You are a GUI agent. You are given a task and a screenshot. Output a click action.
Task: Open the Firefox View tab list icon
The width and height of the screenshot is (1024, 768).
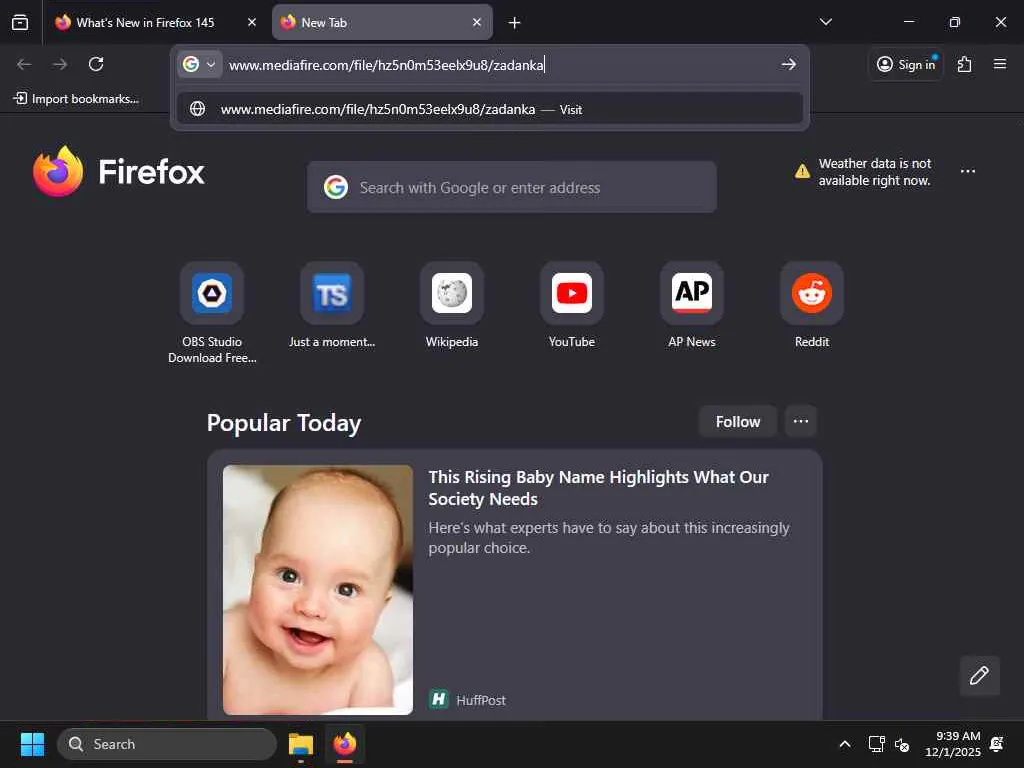click(20, 22)
